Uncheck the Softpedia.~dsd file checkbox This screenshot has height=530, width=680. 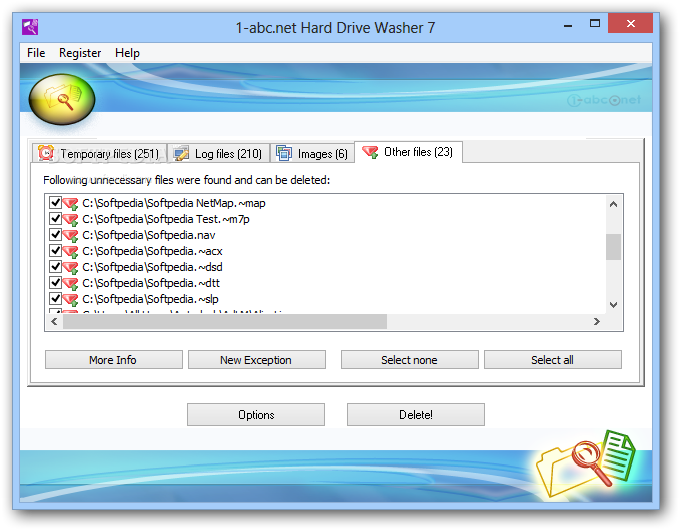point(55,267)
